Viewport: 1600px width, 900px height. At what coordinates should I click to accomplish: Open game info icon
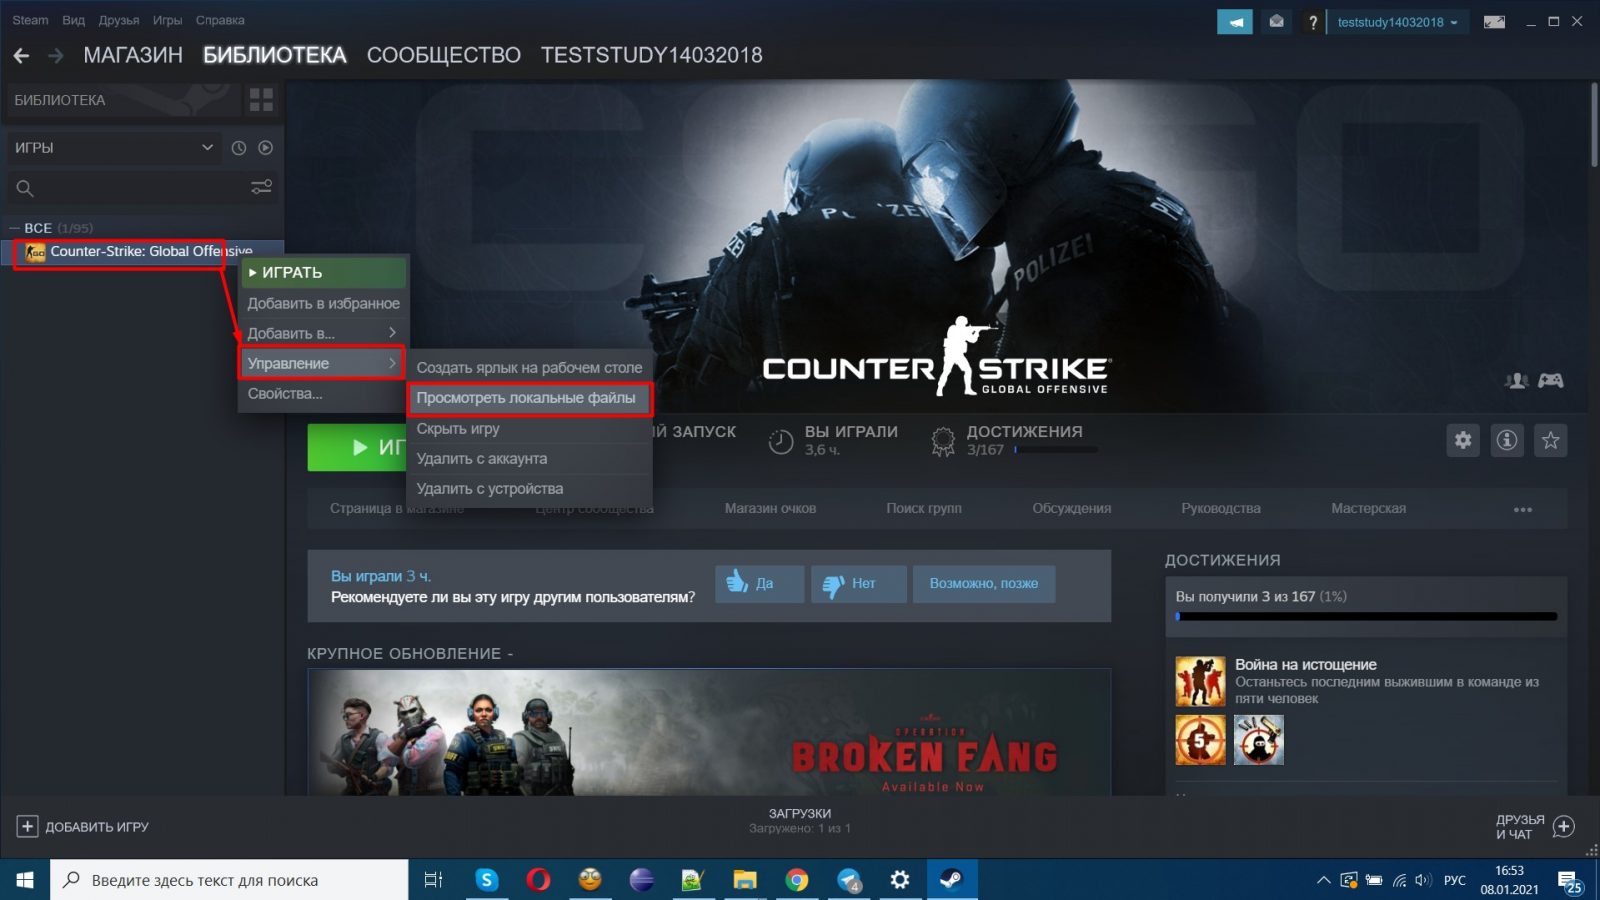[1507, 440]
